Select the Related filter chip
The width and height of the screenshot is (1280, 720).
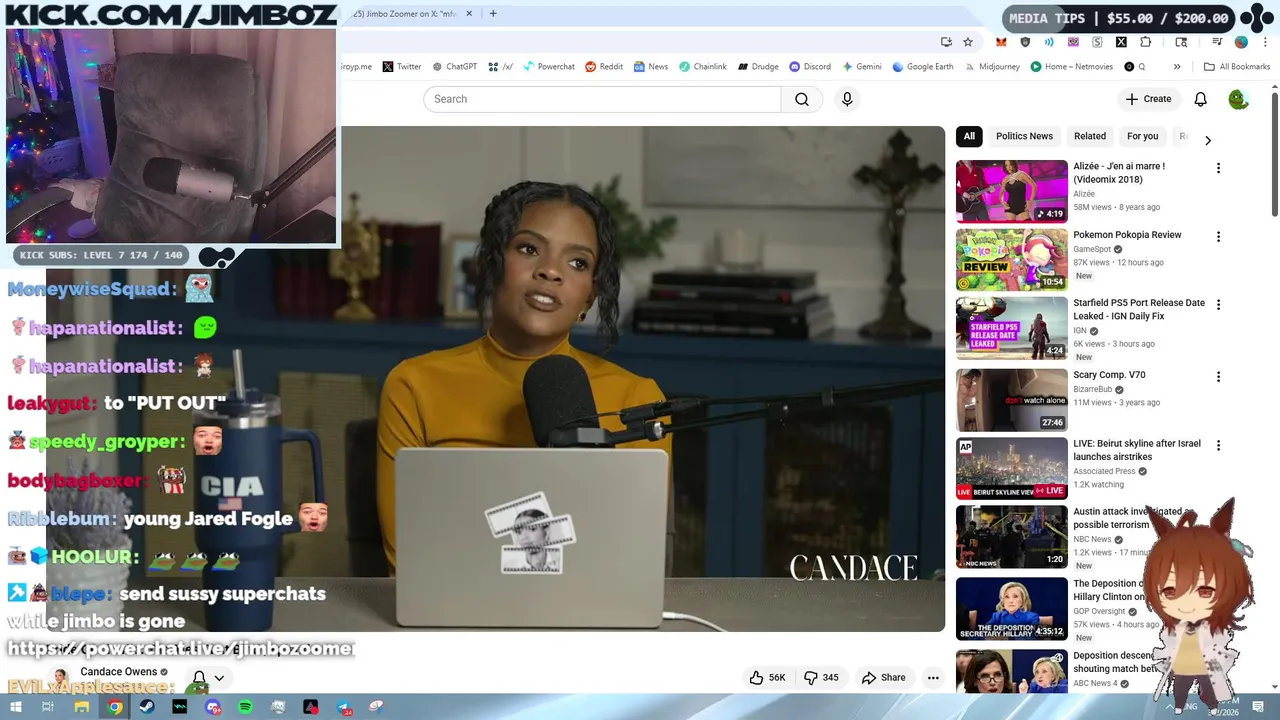(x=1090, y=136)
